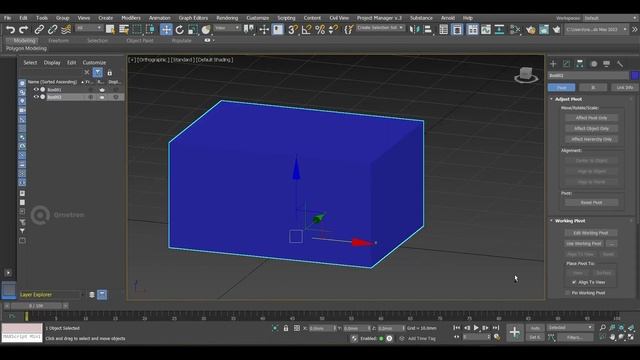The height and width of the screenshot is (360, 640).
Task: Toggle the Scene Explorer lock icon
Action: pos(109,73)
